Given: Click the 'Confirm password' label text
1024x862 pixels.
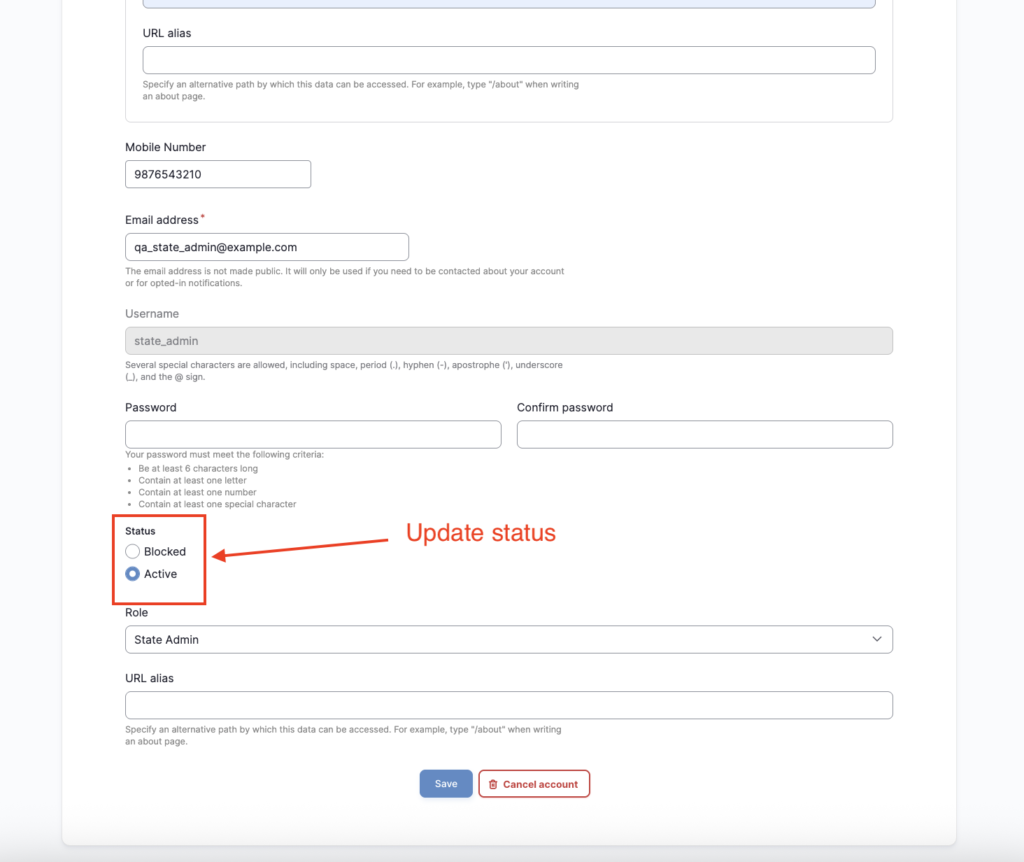Looking at the screenshot, I should click(565, 407).
